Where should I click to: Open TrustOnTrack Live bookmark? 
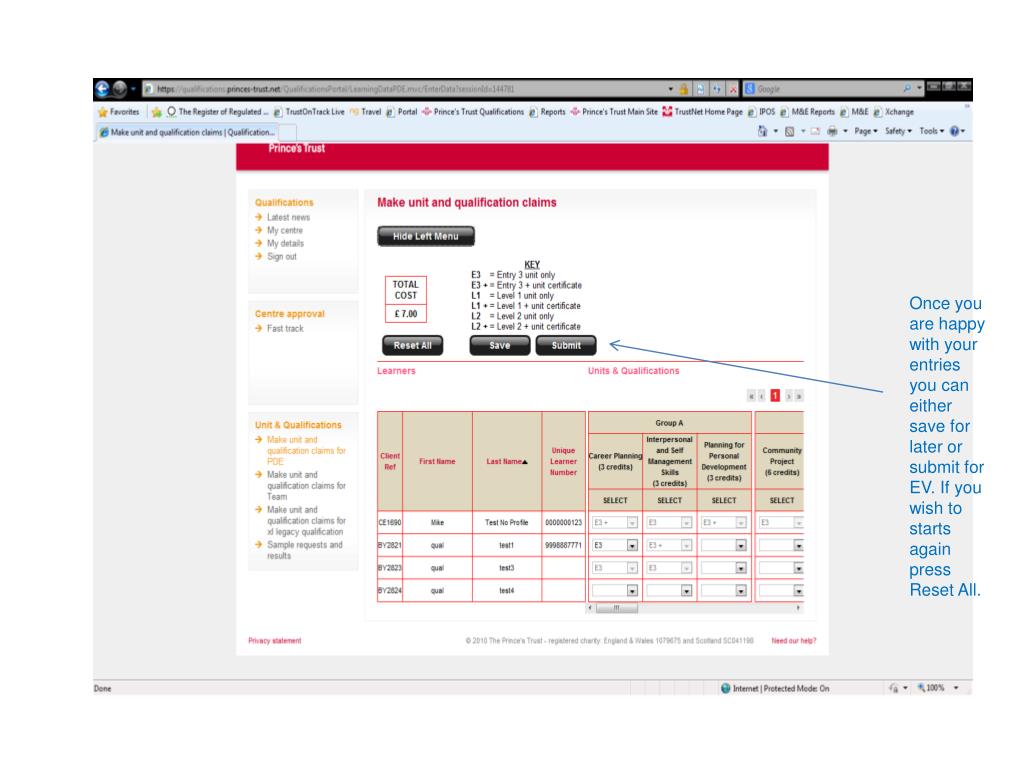click(309, 112)
